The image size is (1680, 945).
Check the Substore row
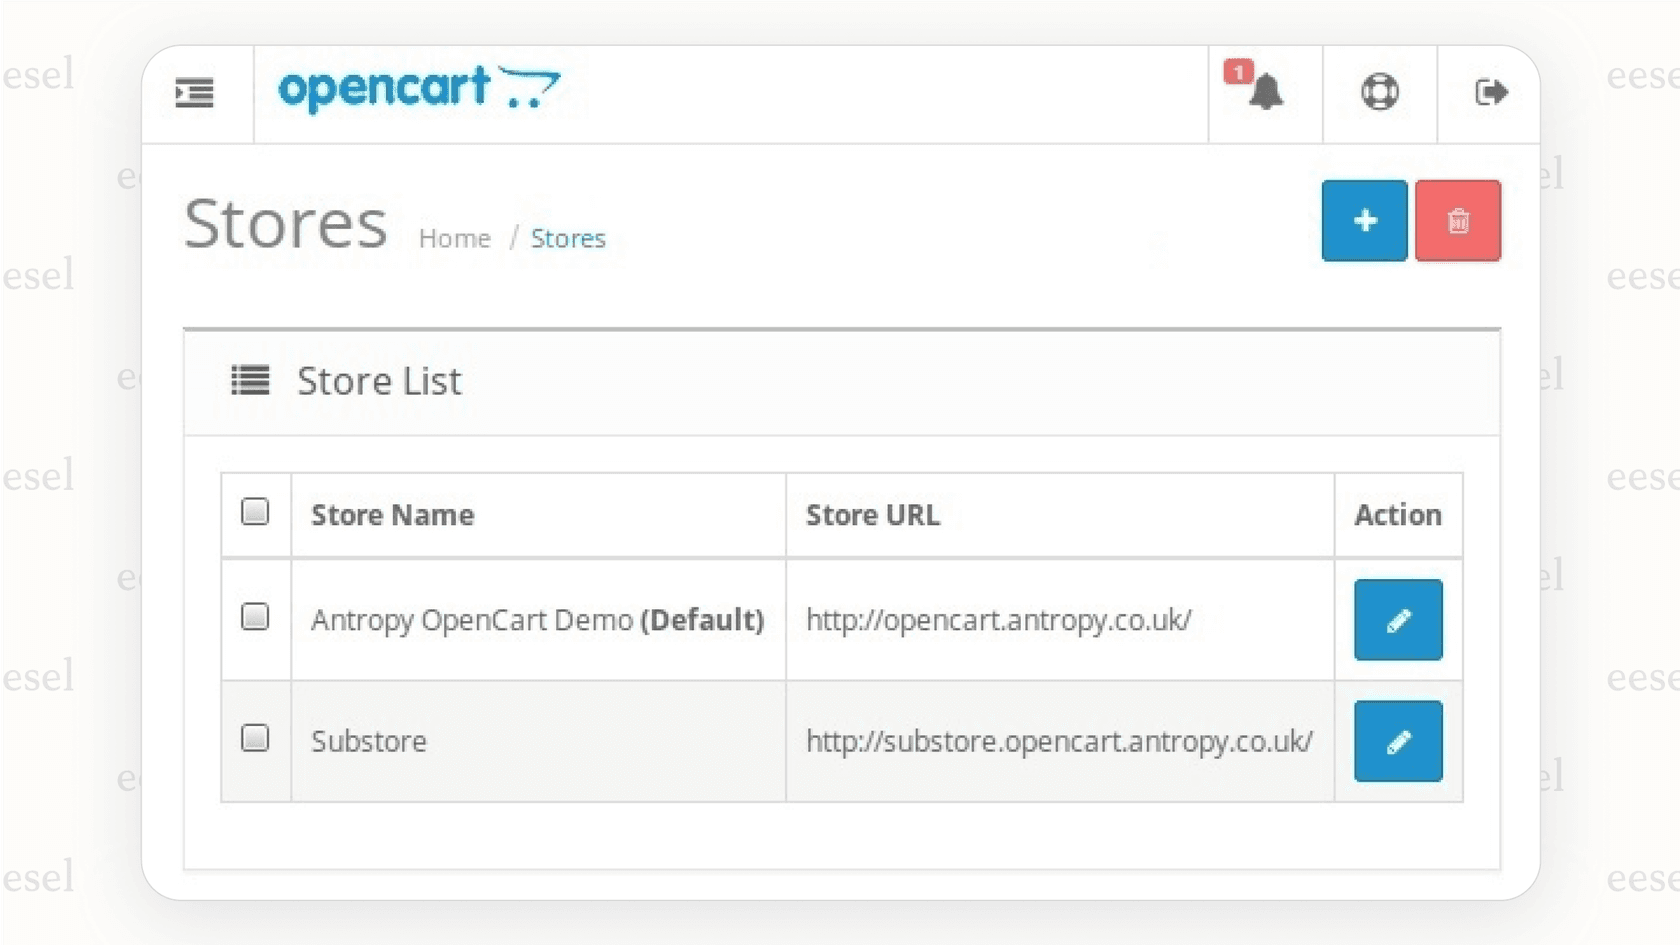point(255,738)
